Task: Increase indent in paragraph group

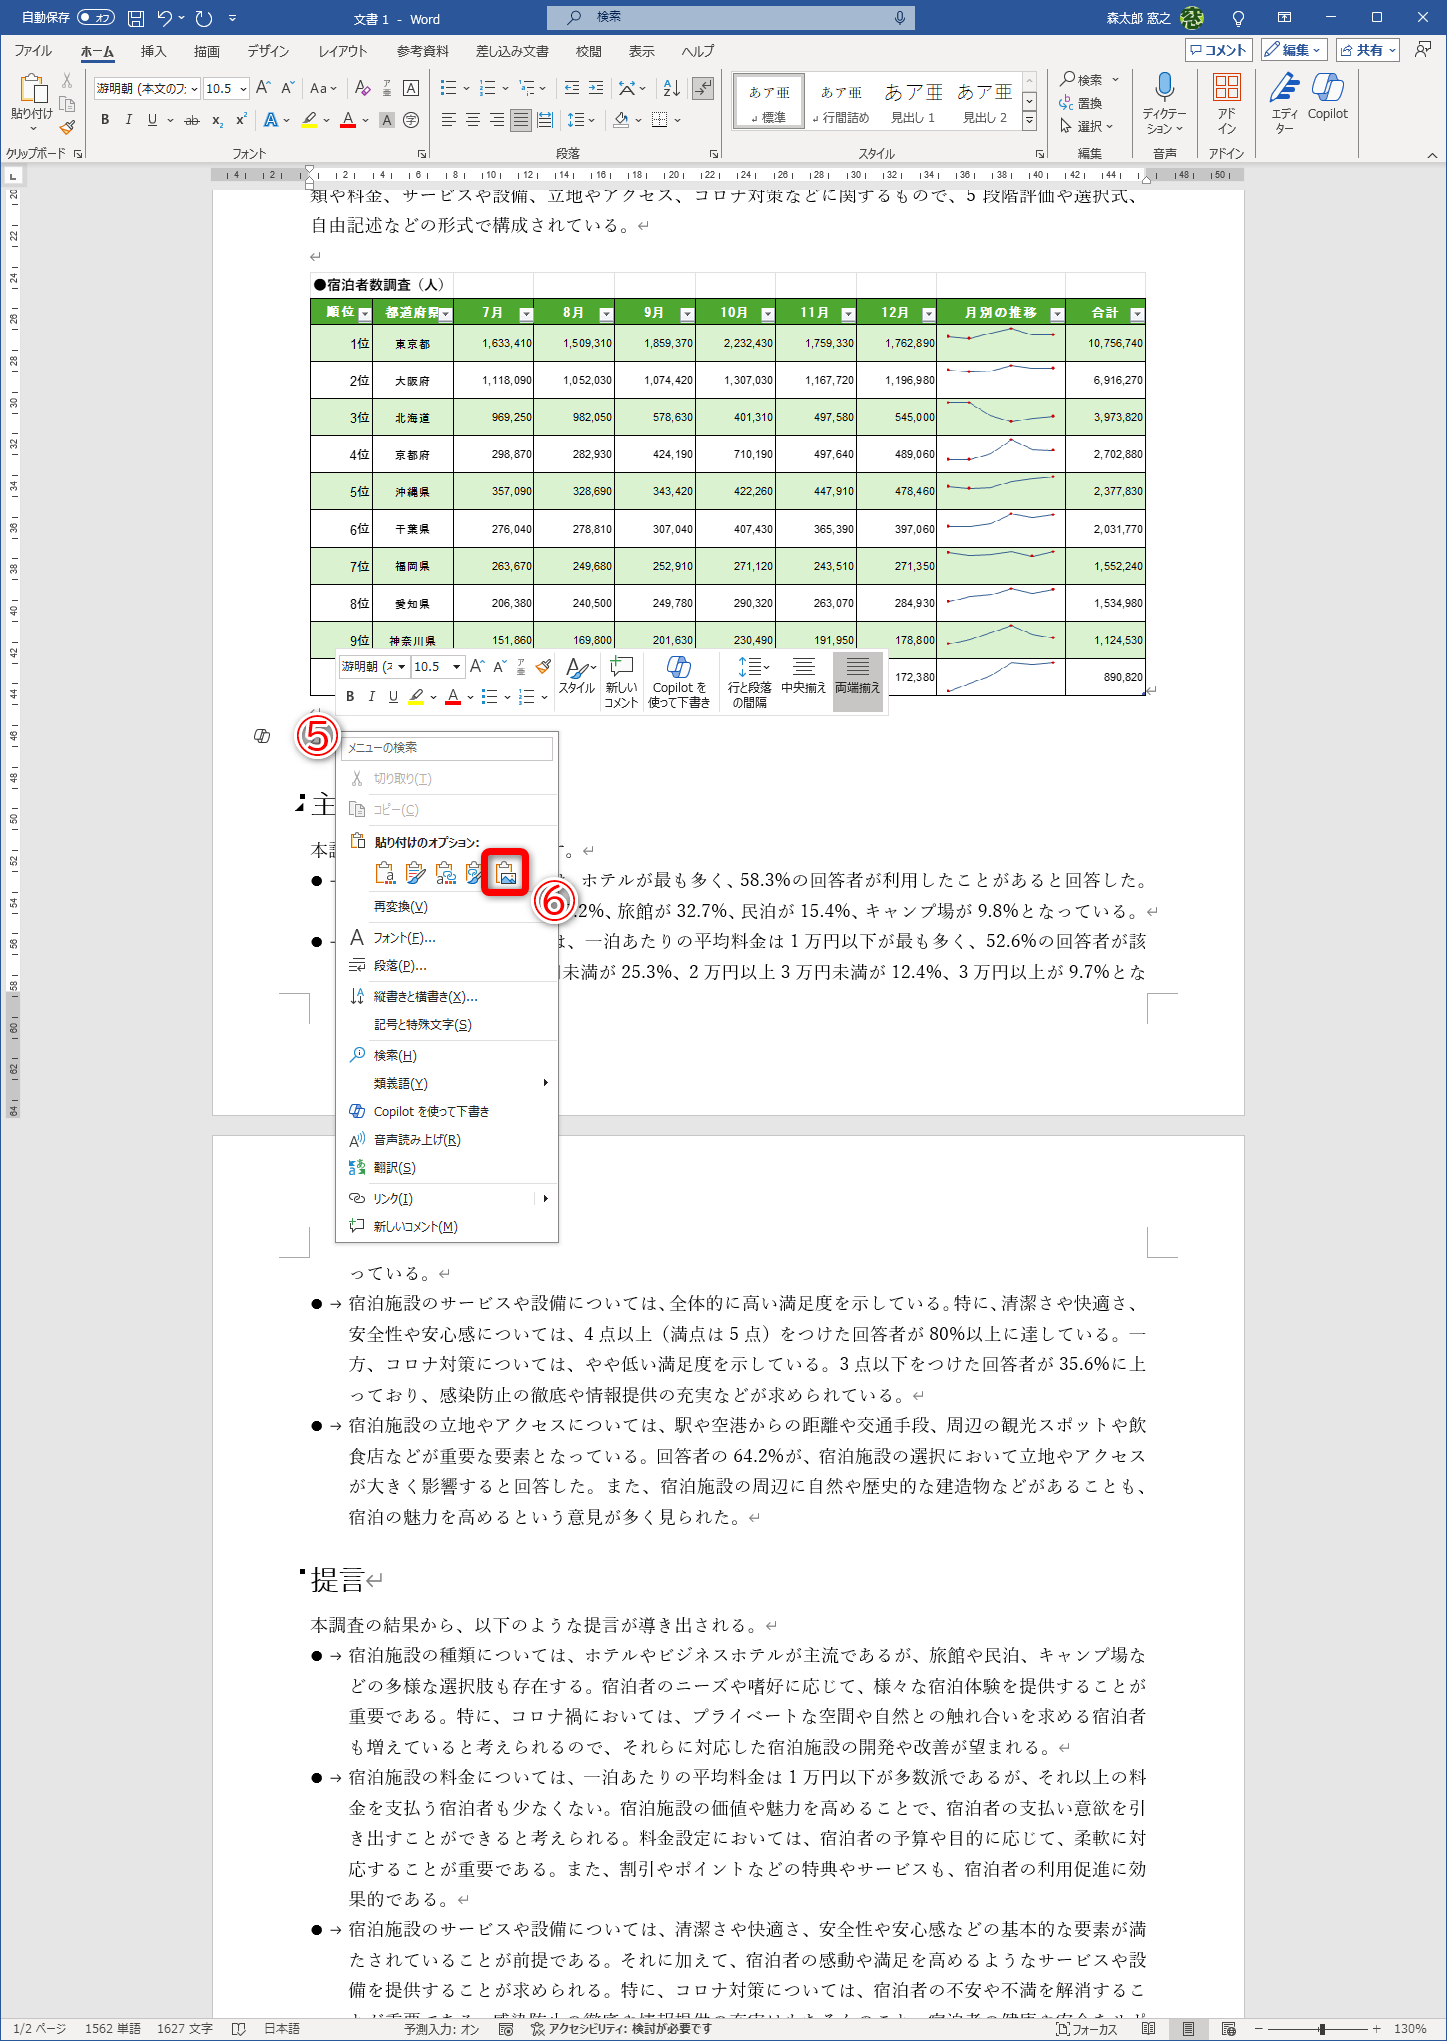Action: point(596,88)
